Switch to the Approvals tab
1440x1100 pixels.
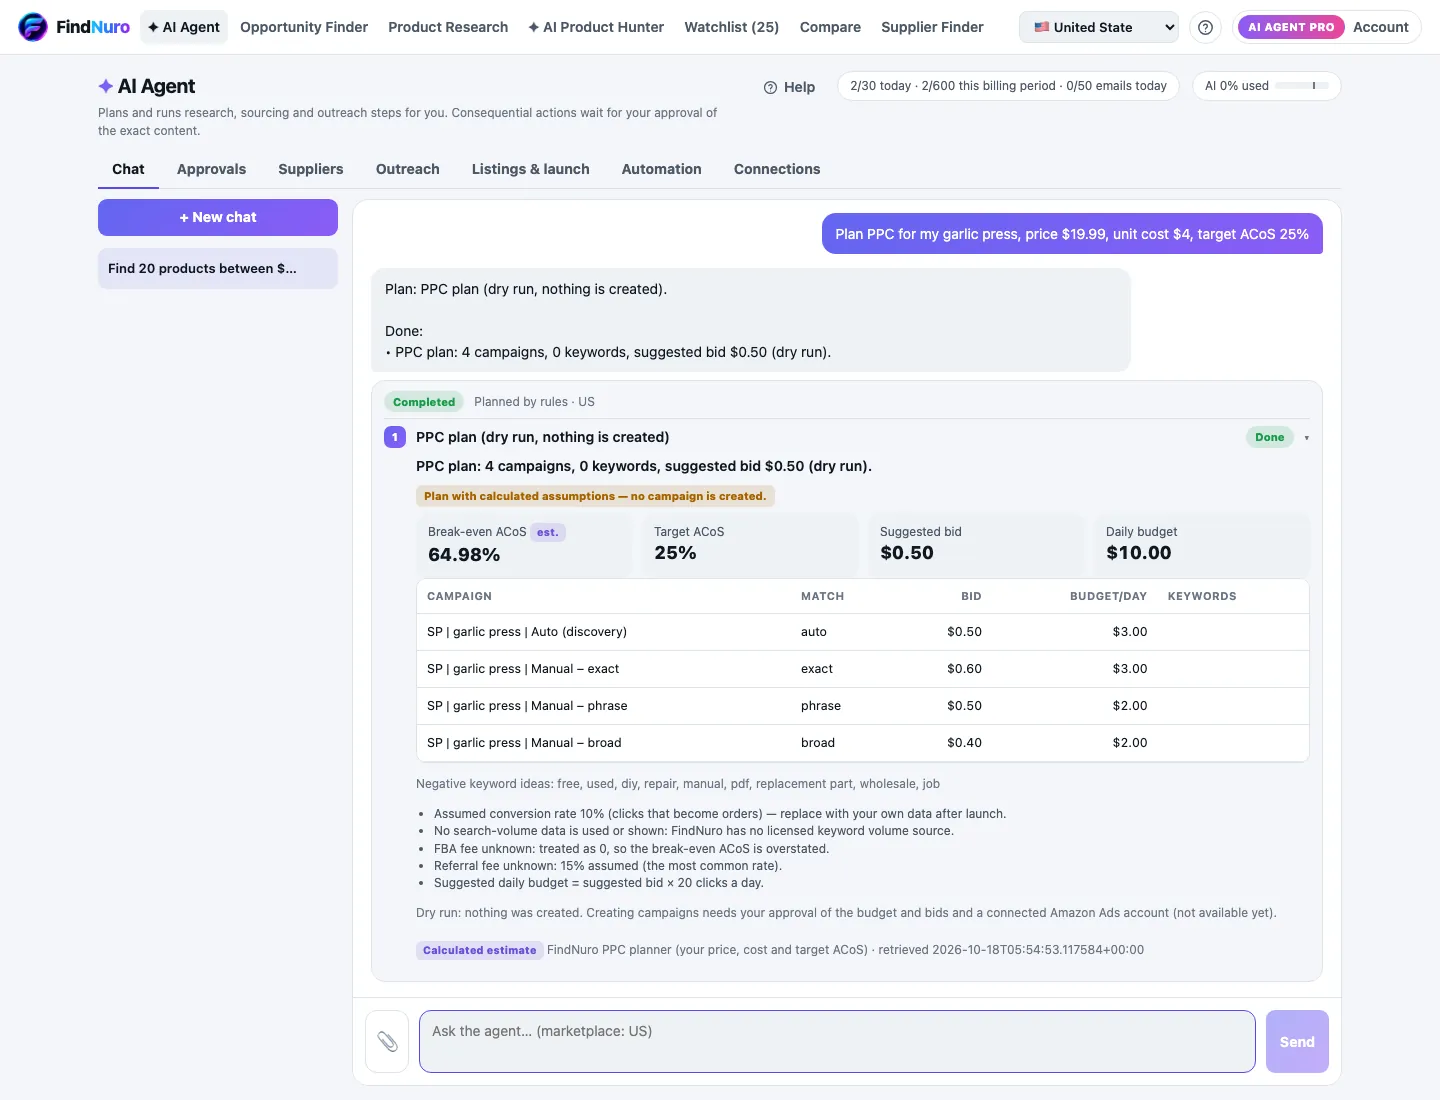click(x=211, y=169)
